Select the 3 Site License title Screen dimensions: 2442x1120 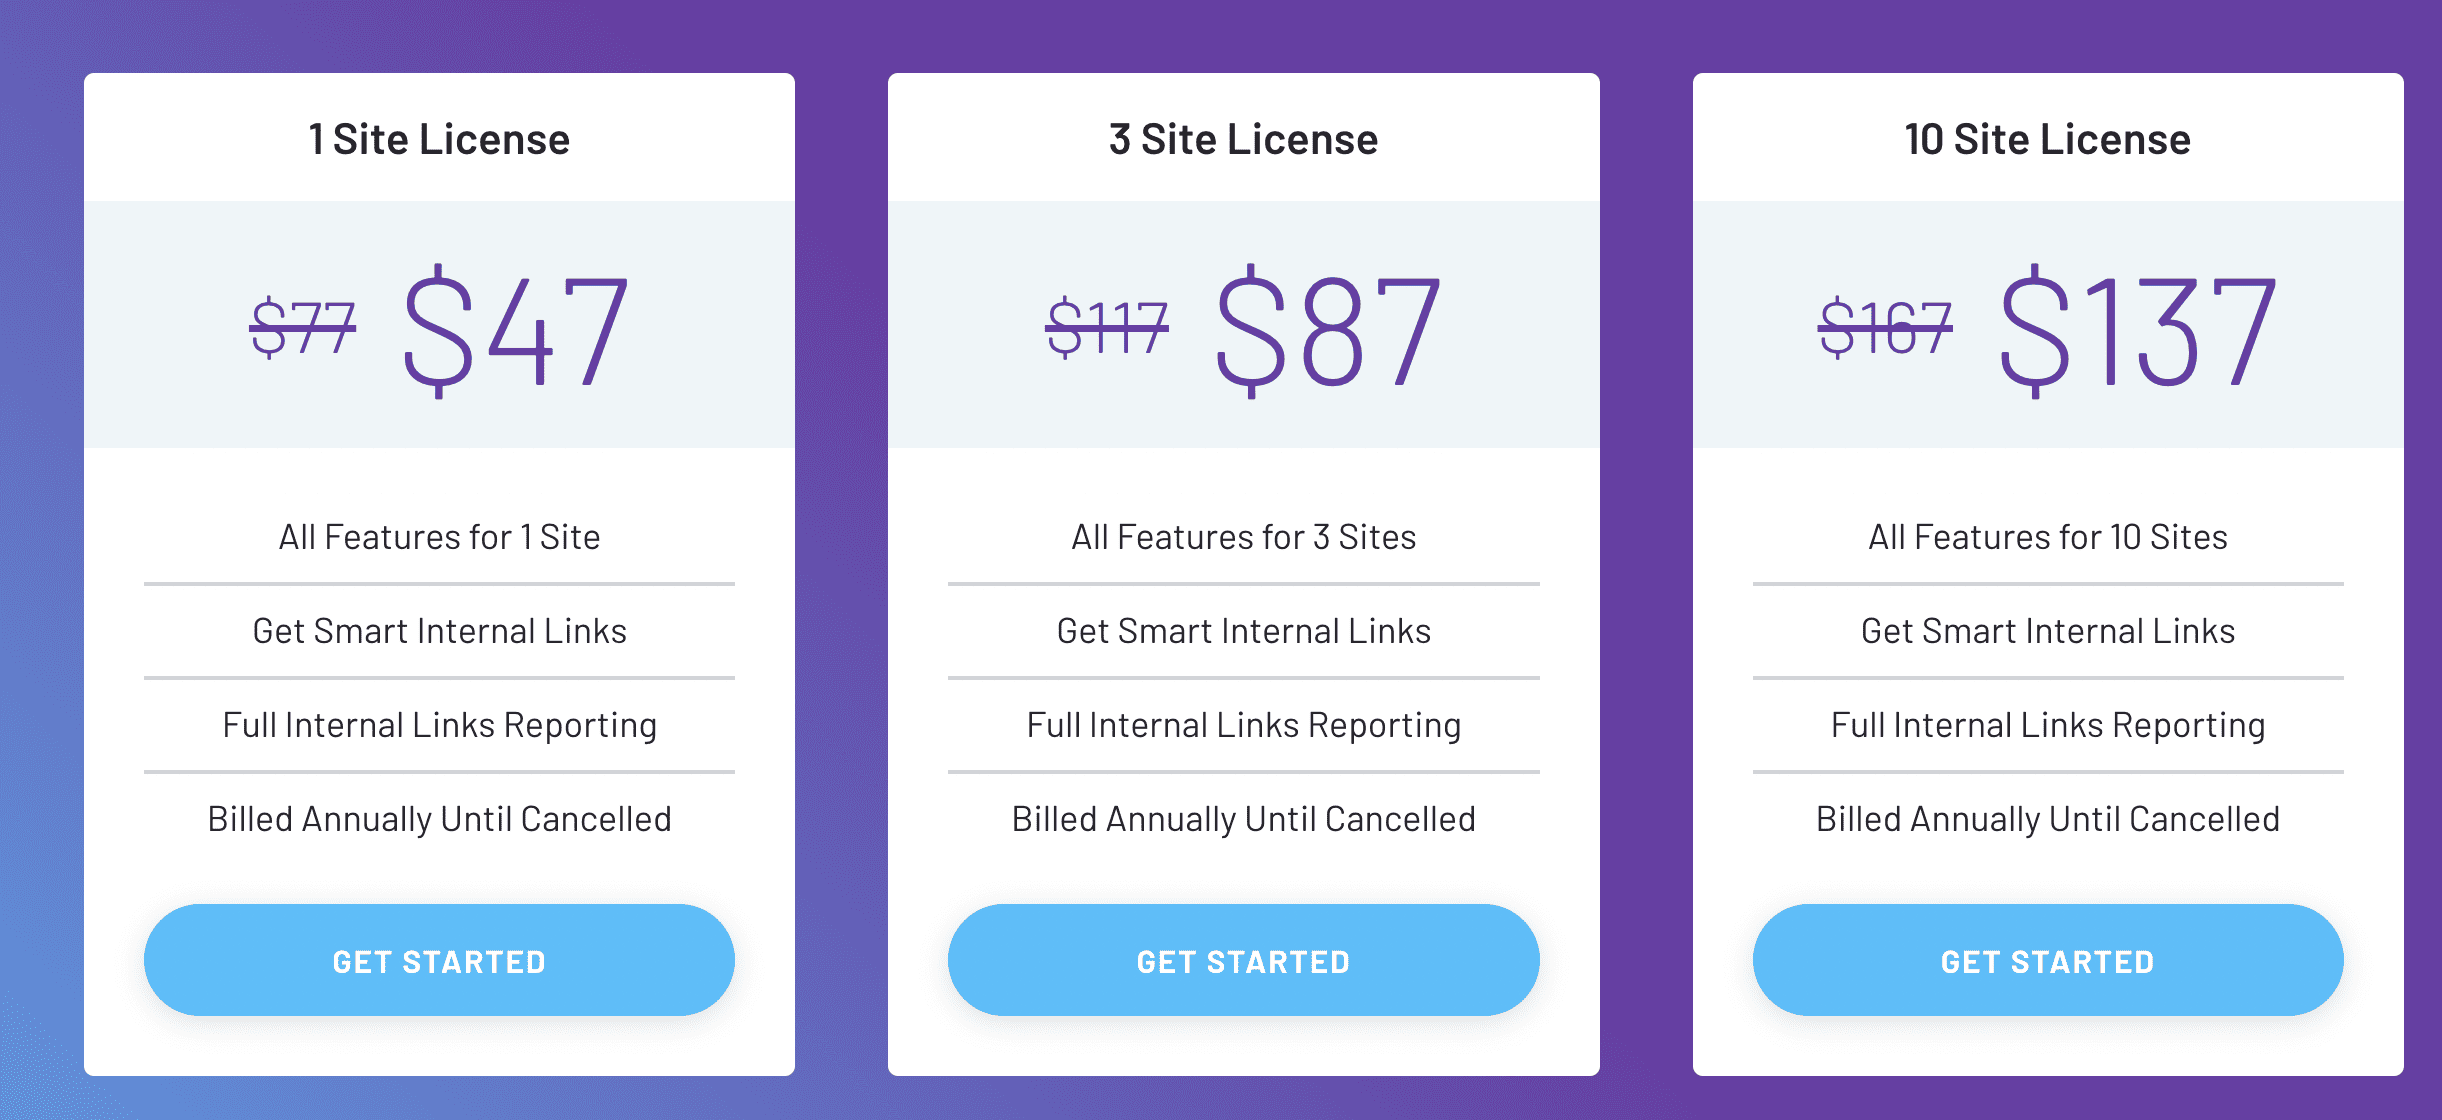click(1243, 139)
